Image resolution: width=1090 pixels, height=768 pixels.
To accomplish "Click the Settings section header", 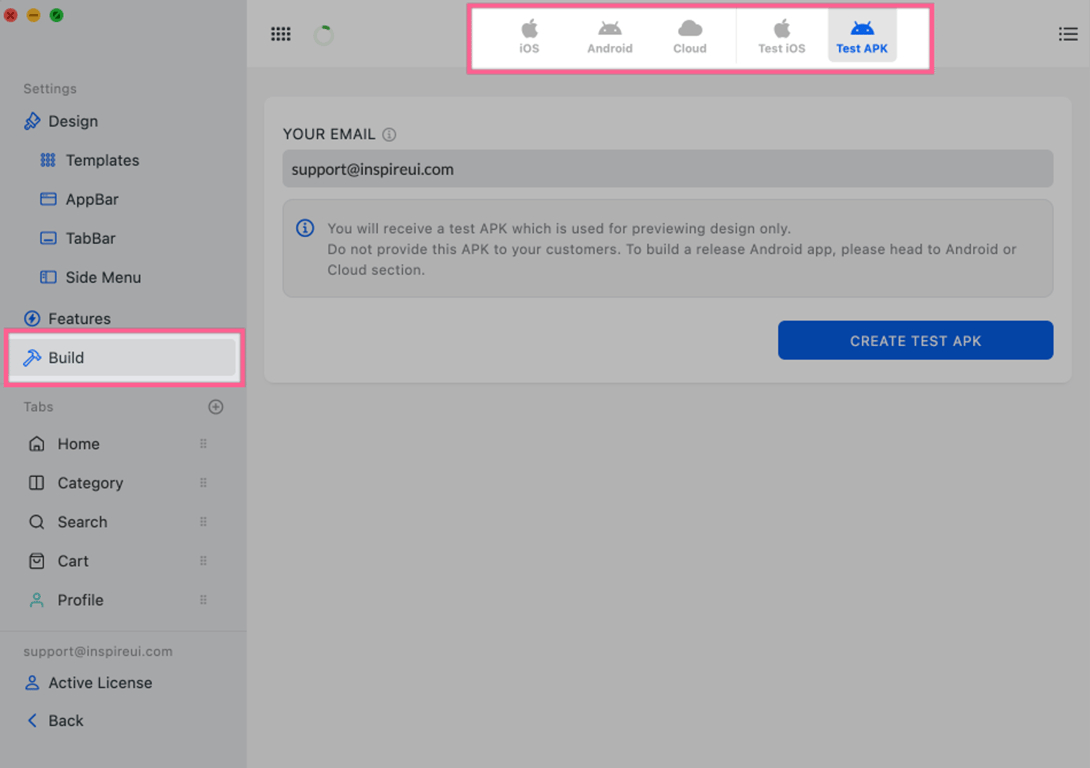I will pyautogui.click(x=50, y=89).
